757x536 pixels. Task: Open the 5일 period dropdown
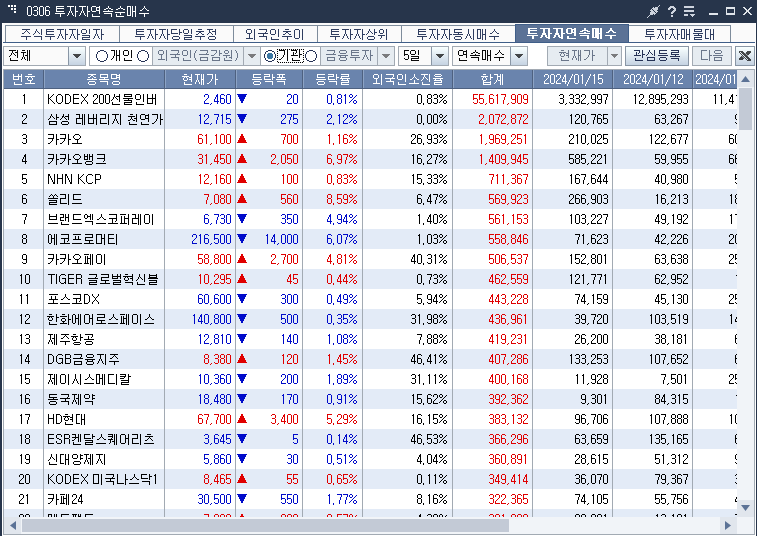pos(439,56)
